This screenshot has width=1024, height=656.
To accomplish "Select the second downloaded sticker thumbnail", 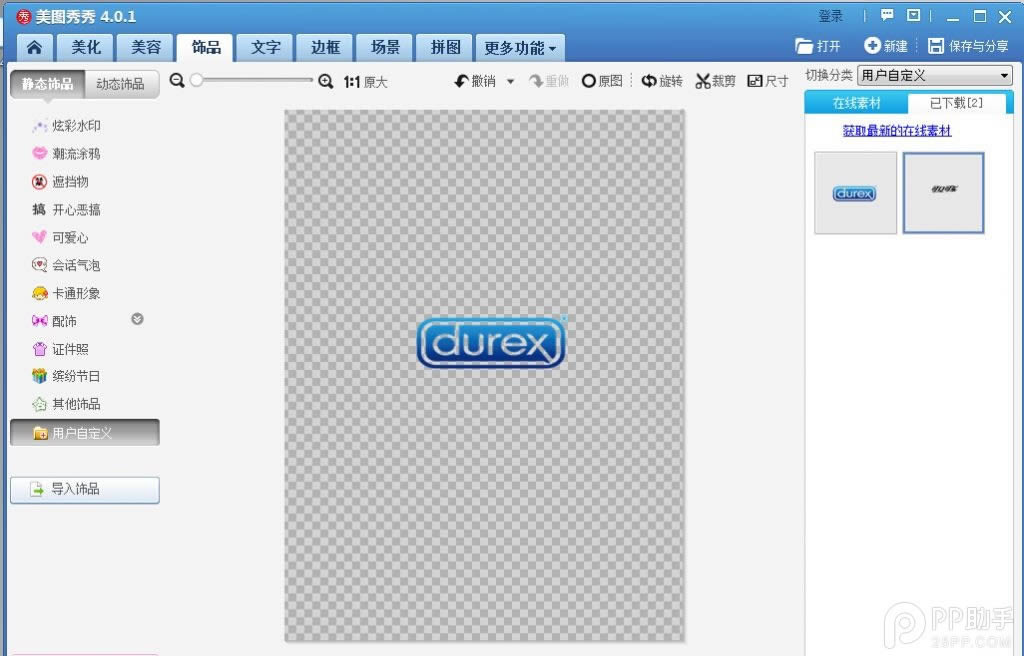I will pos(943,193).
